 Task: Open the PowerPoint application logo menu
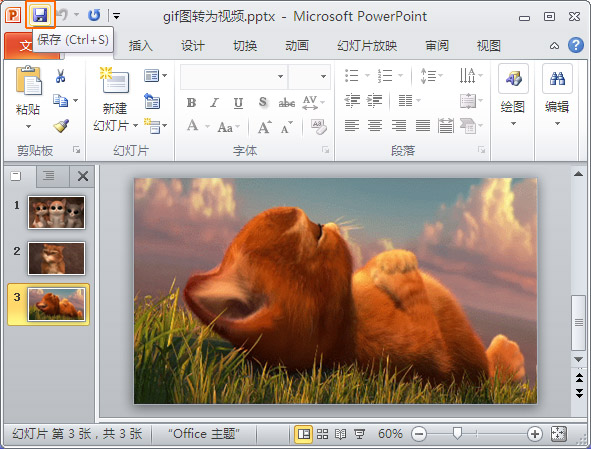tap(13, 15)
